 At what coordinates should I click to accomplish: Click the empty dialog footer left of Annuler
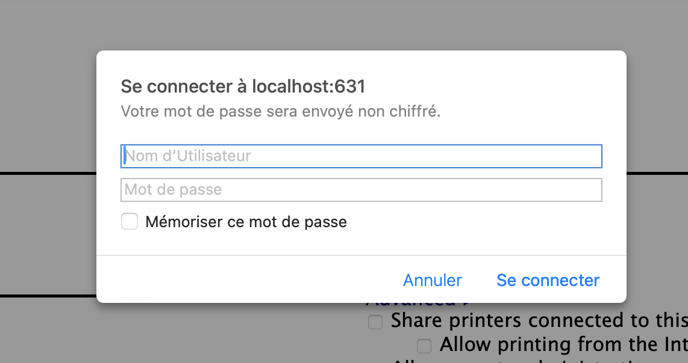pos(249,279)
